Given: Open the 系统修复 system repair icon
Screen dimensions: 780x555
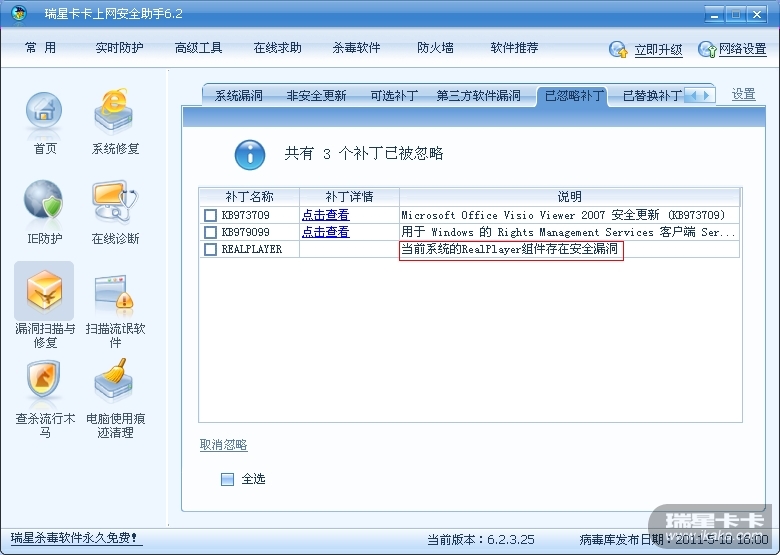Looking at the screenshot, I should coord(114,111).
